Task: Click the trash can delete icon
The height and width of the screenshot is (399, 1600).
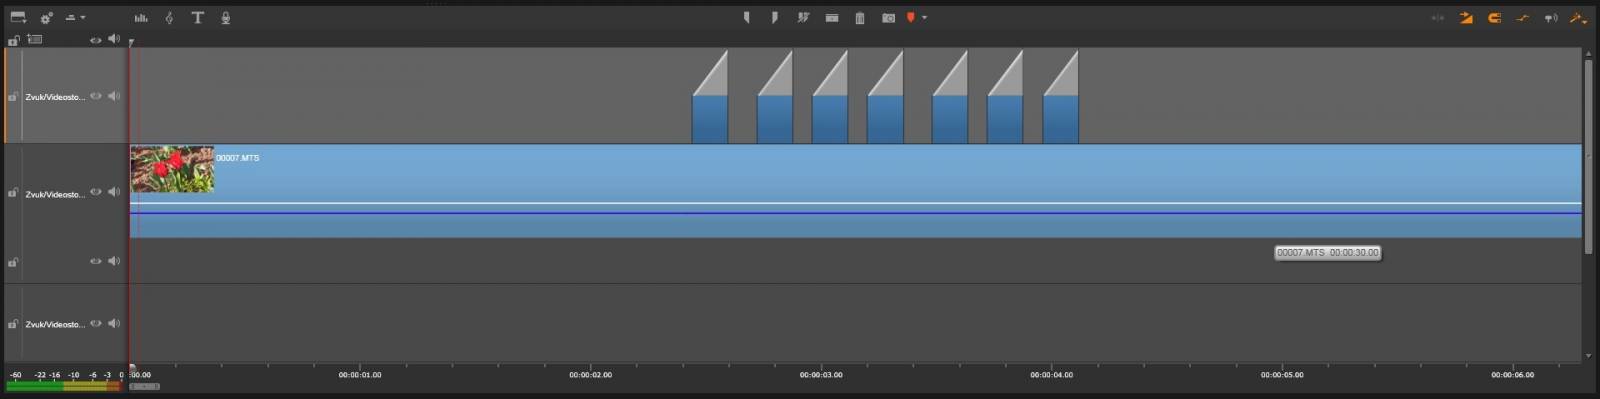Action: (x=860, y=18)
